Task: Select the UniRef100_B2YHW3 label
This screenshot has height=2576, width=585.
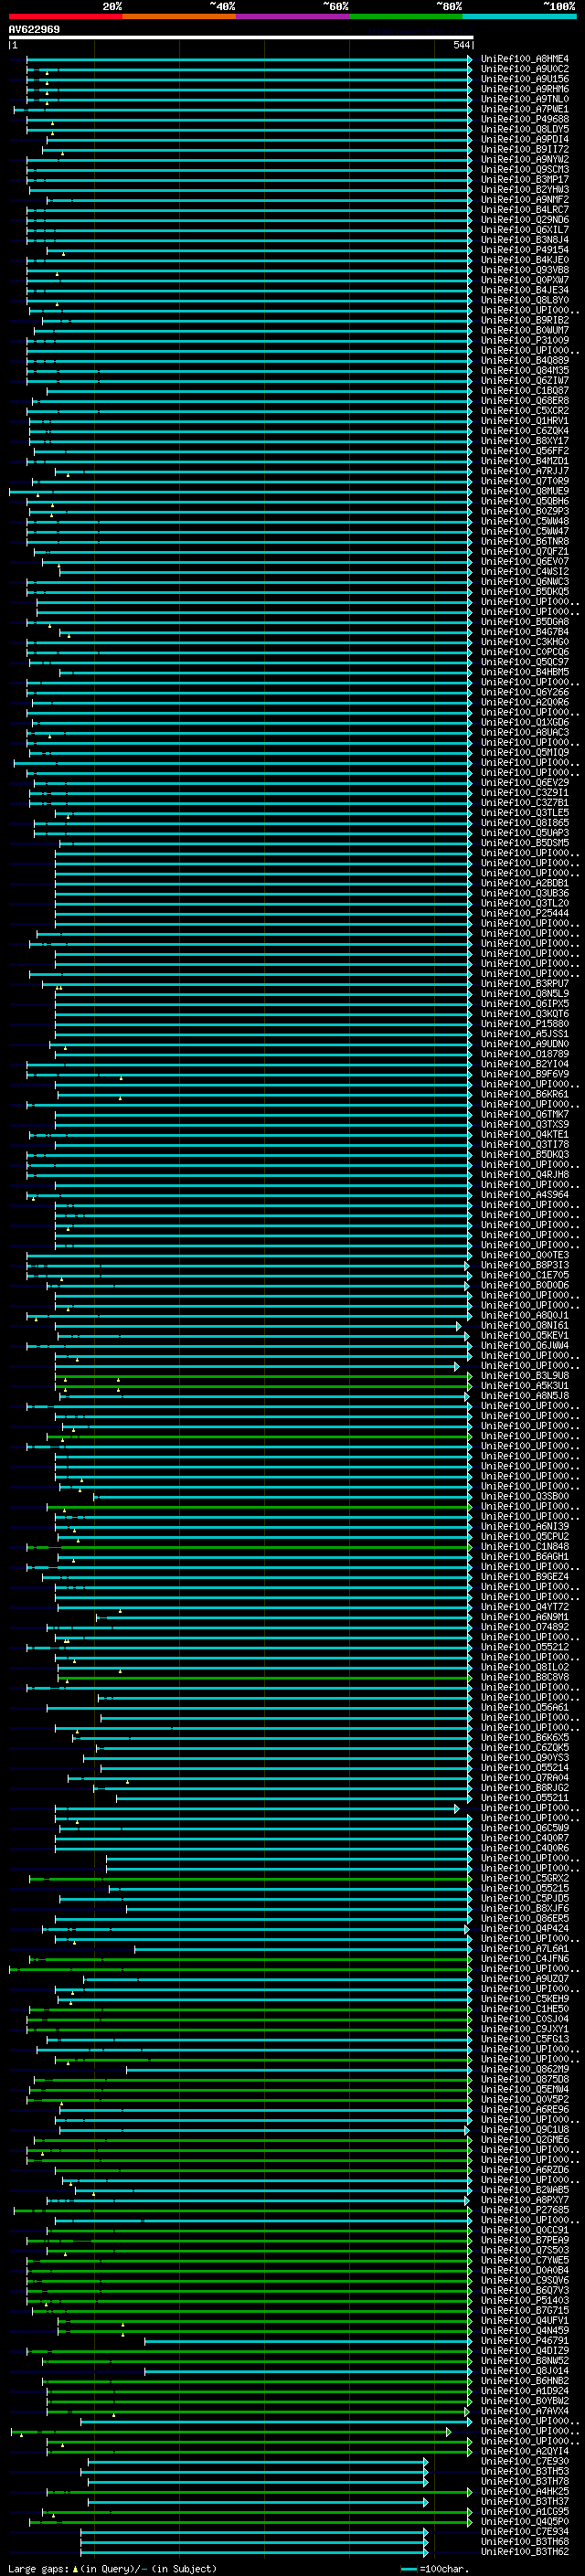Action: (525, 189)
